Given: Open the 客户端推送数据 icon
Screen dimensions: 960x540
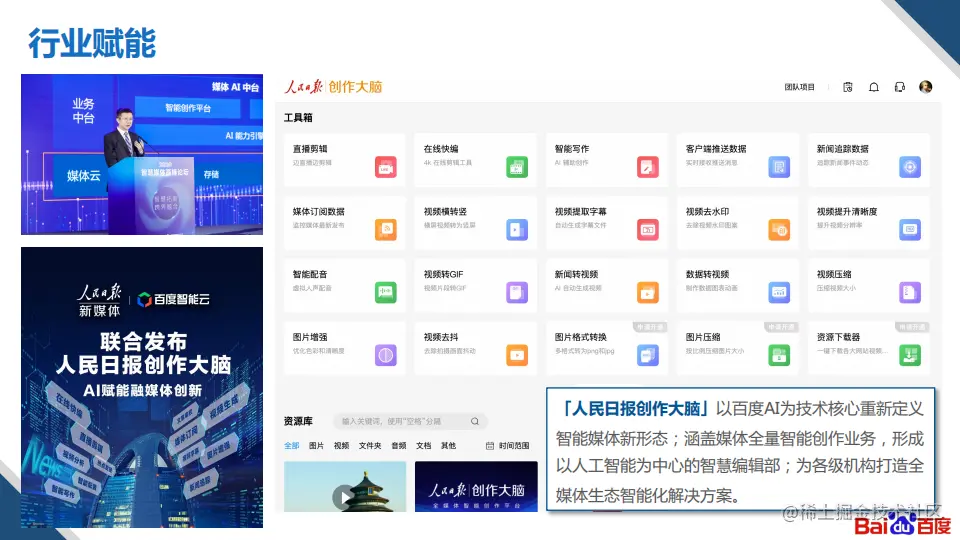Looking at the screenshot, I should click(779, 167).
